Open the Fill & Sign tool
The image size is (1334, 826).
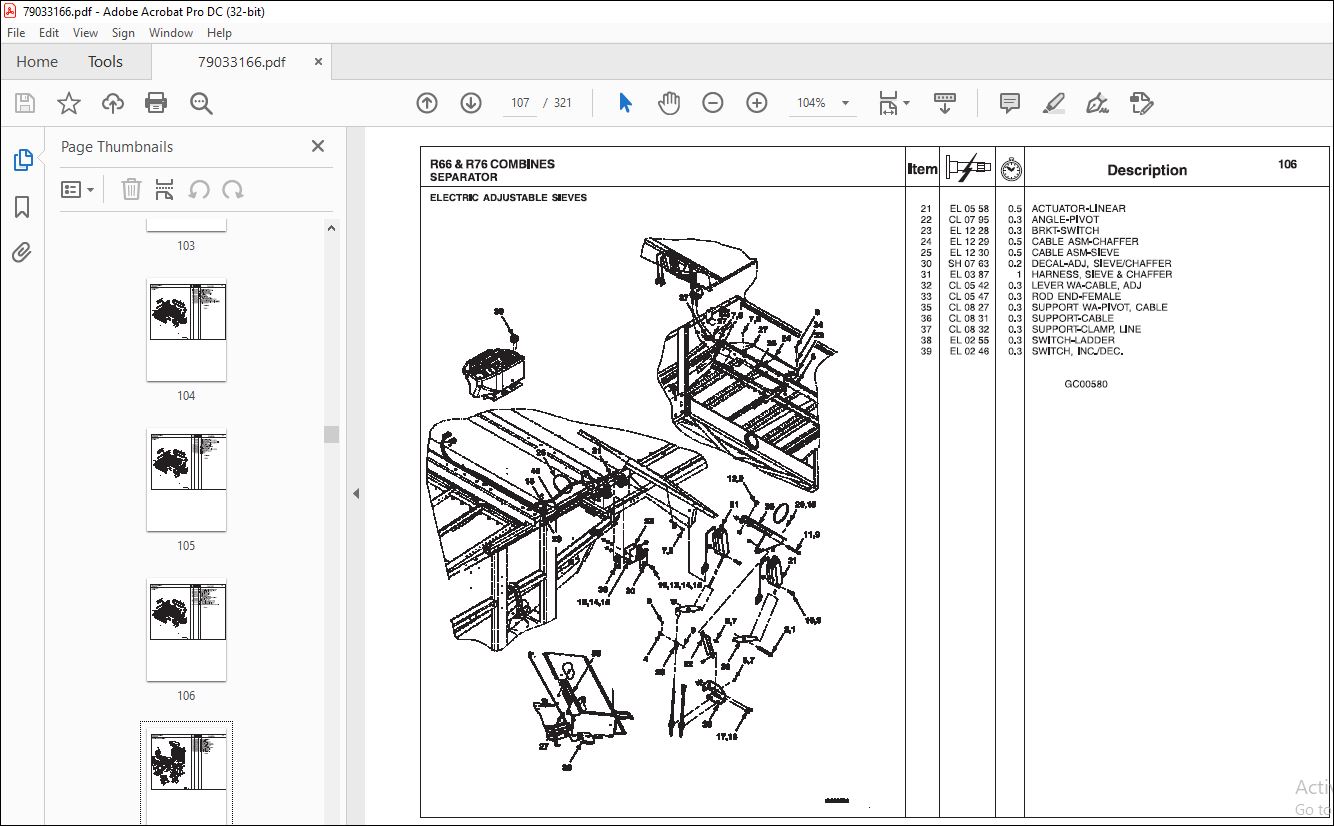[x=1097, y=103]
